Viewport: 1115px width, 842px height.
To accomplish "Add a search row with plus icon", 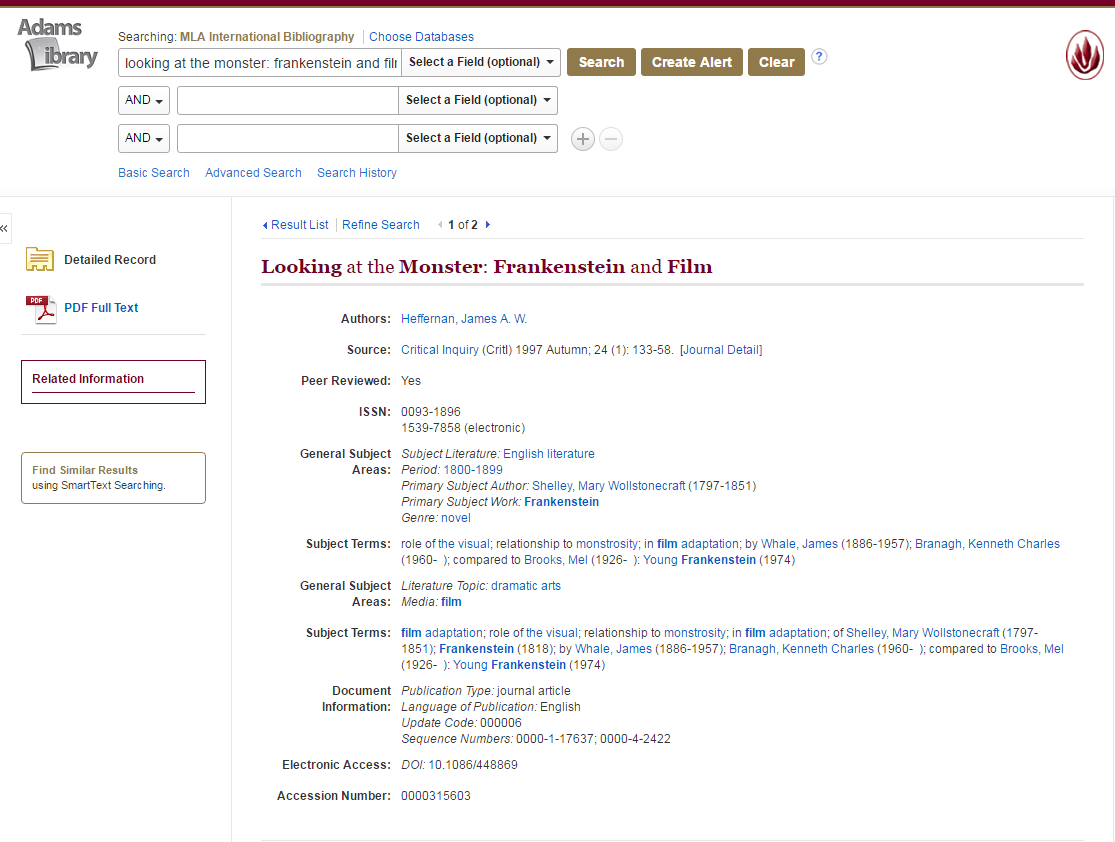I will 582,139.
